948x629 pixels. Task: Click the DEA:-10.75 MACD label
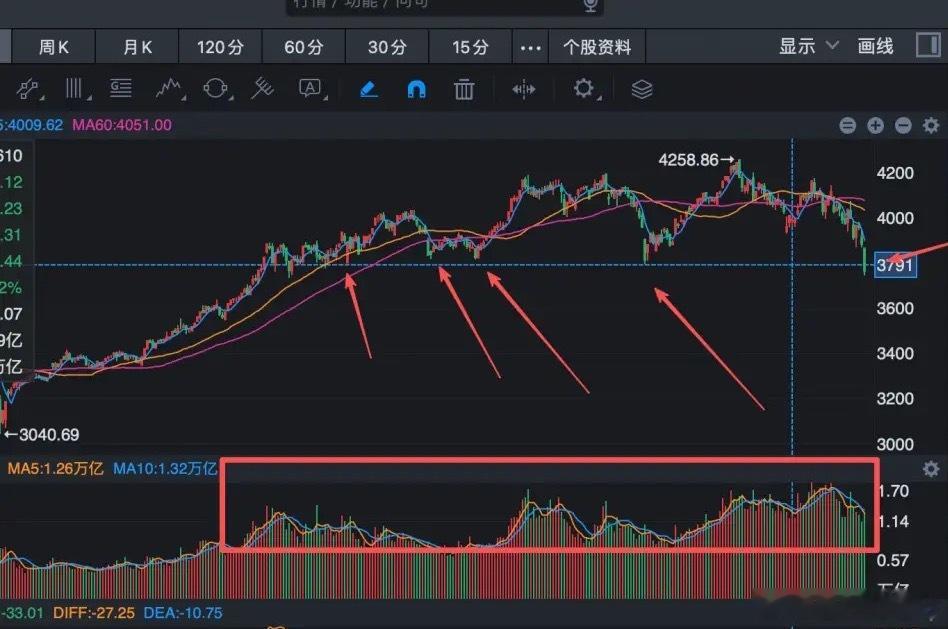point(183,613)
